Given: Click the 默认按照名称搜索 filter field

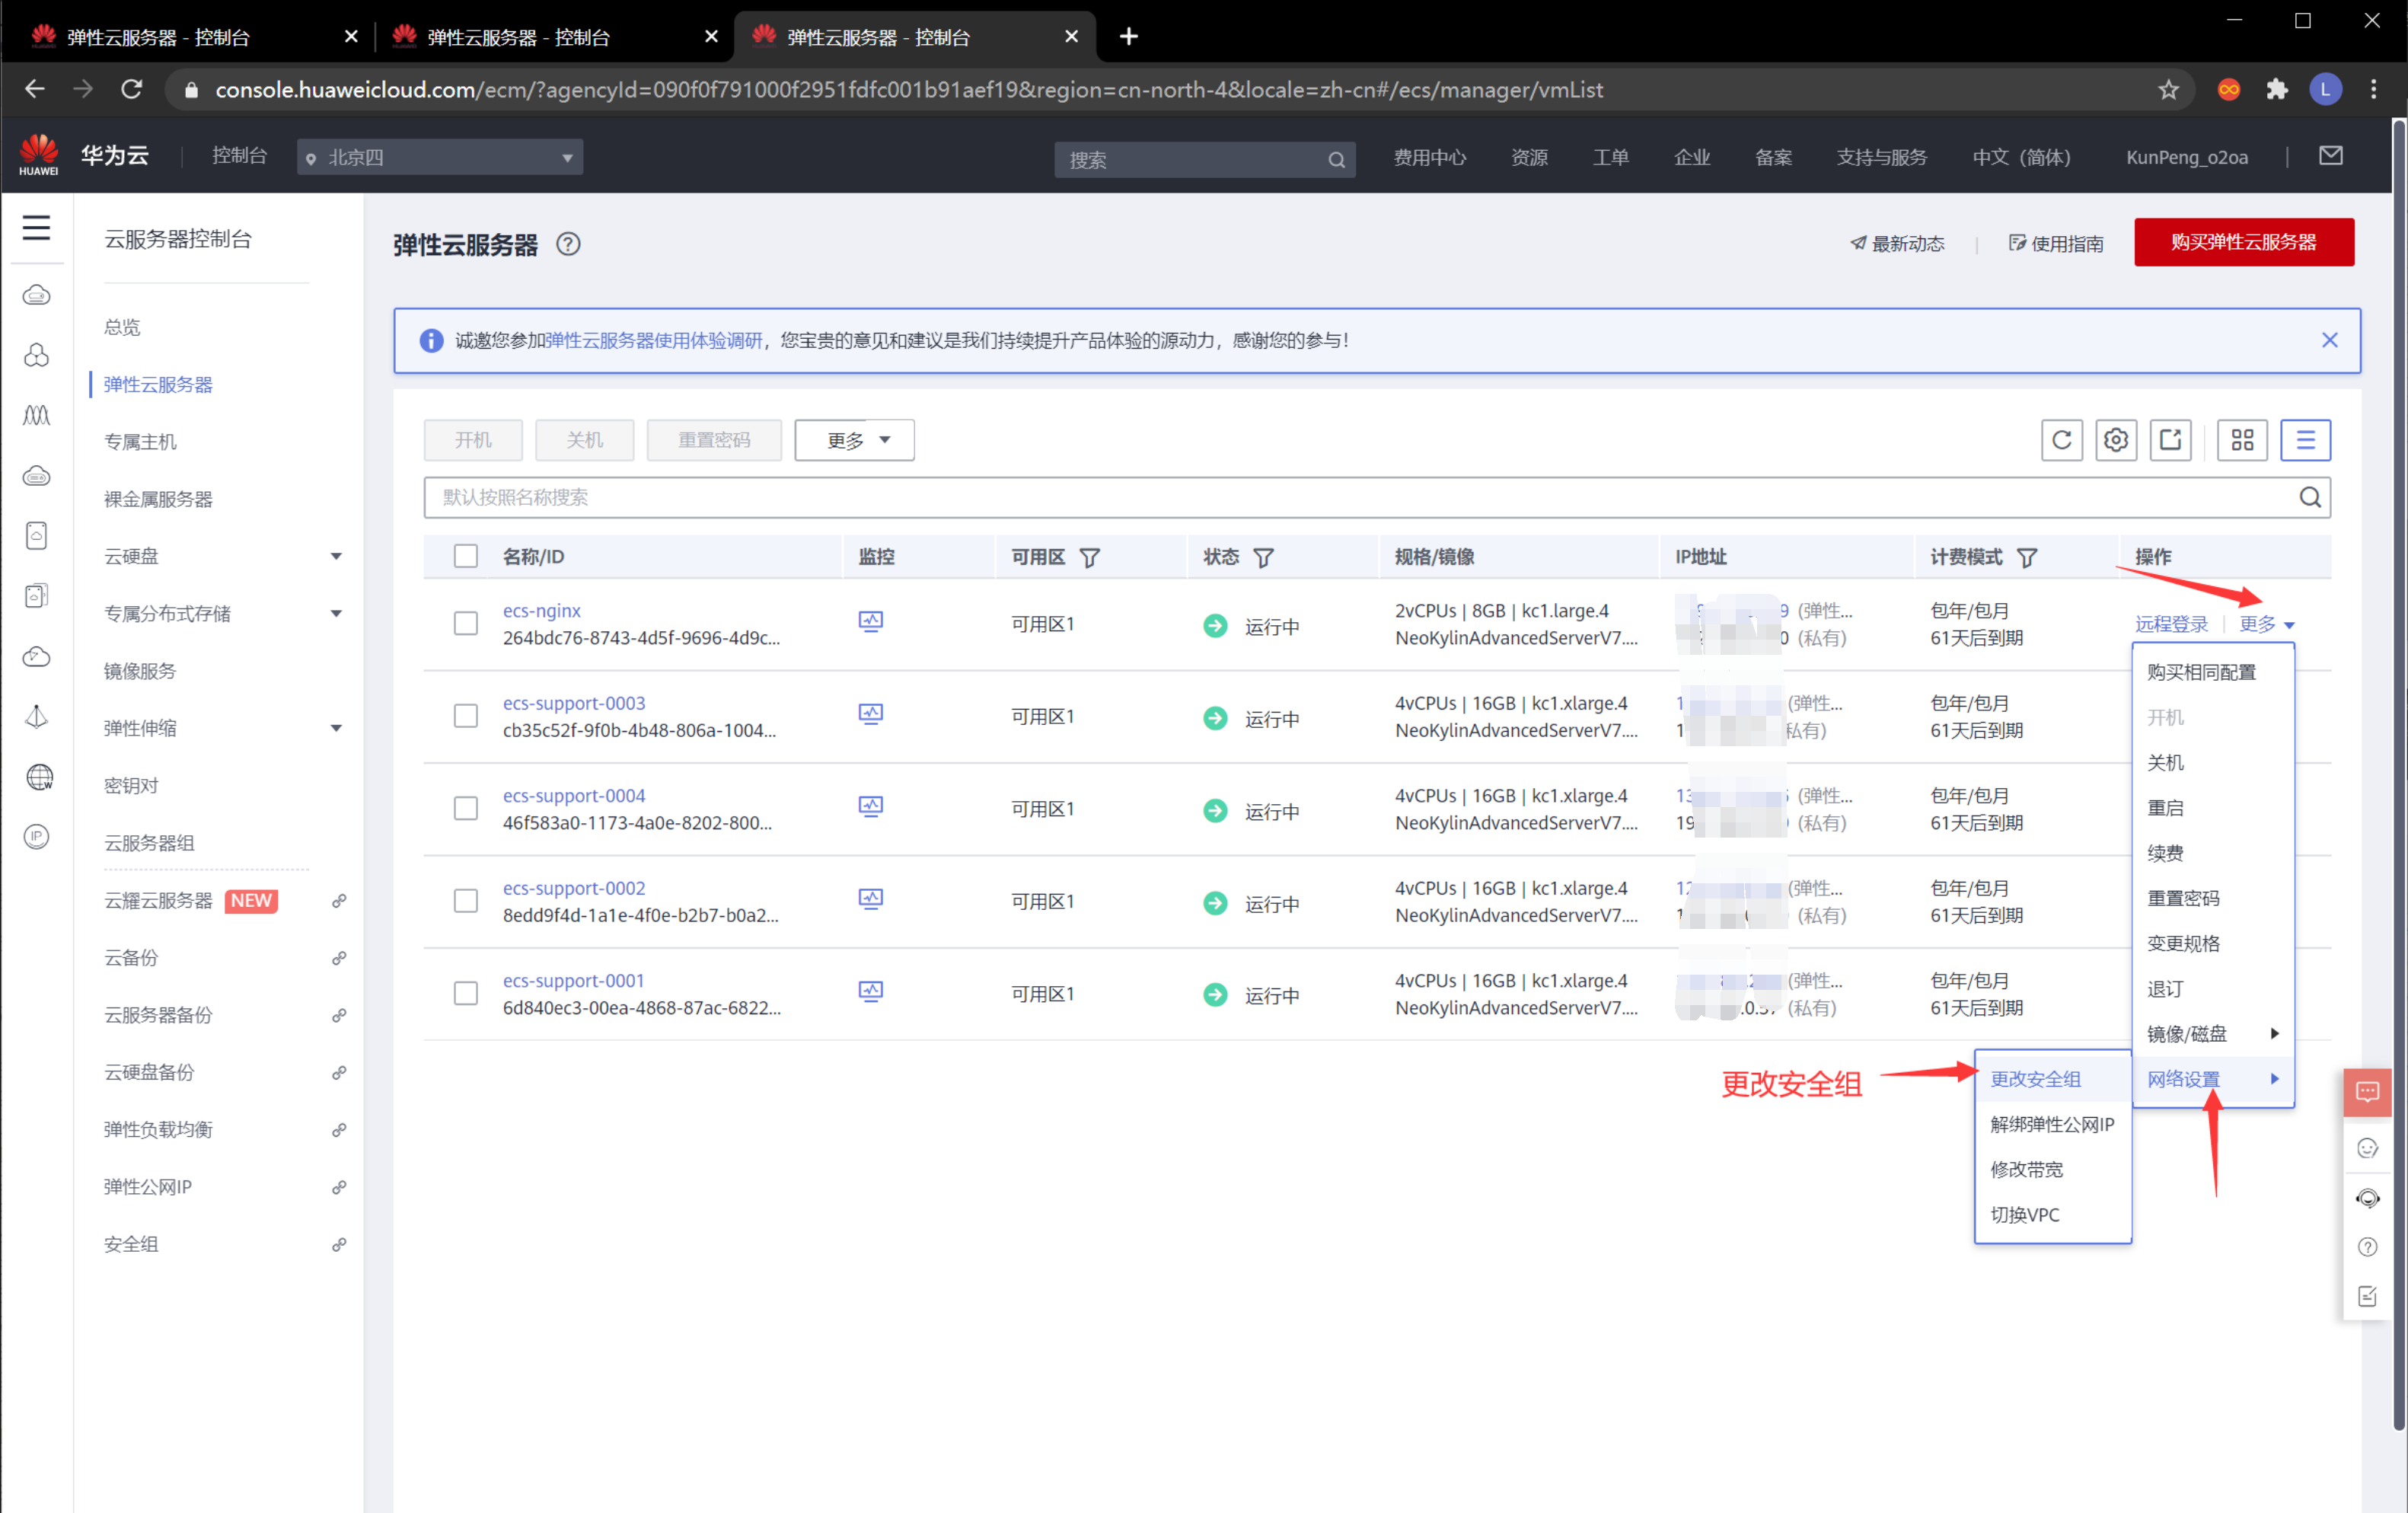Looking at the screenshot, I should 1376,497.
